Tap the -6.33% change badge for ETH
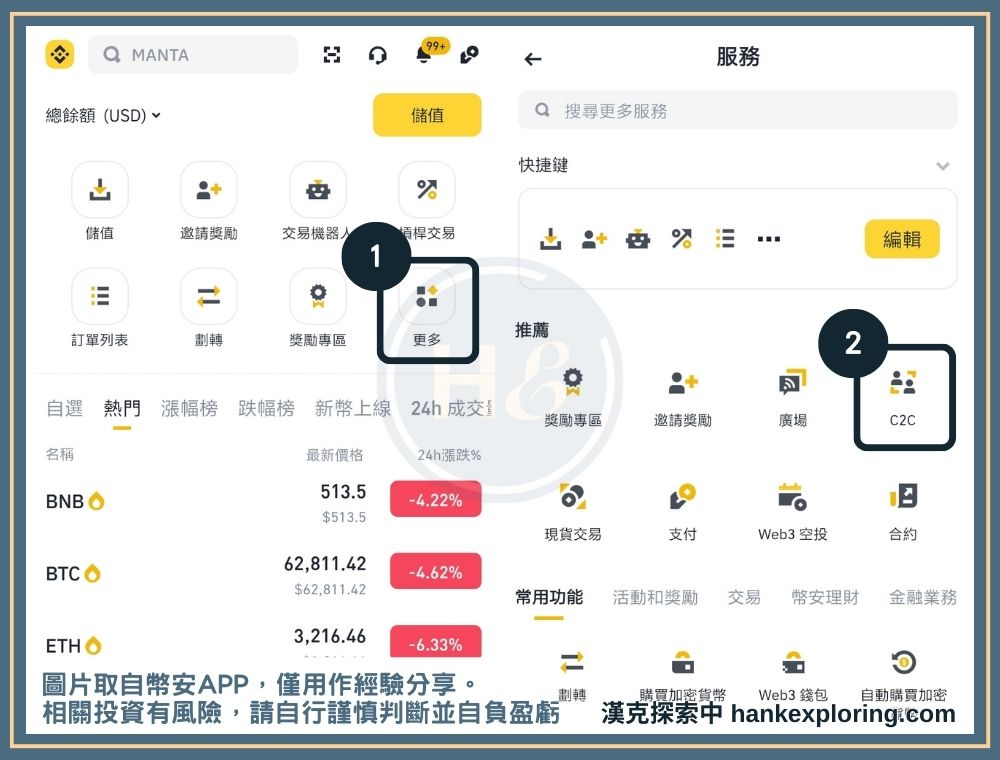Viewport: 1000px width, 760px height. click(436, 642)
